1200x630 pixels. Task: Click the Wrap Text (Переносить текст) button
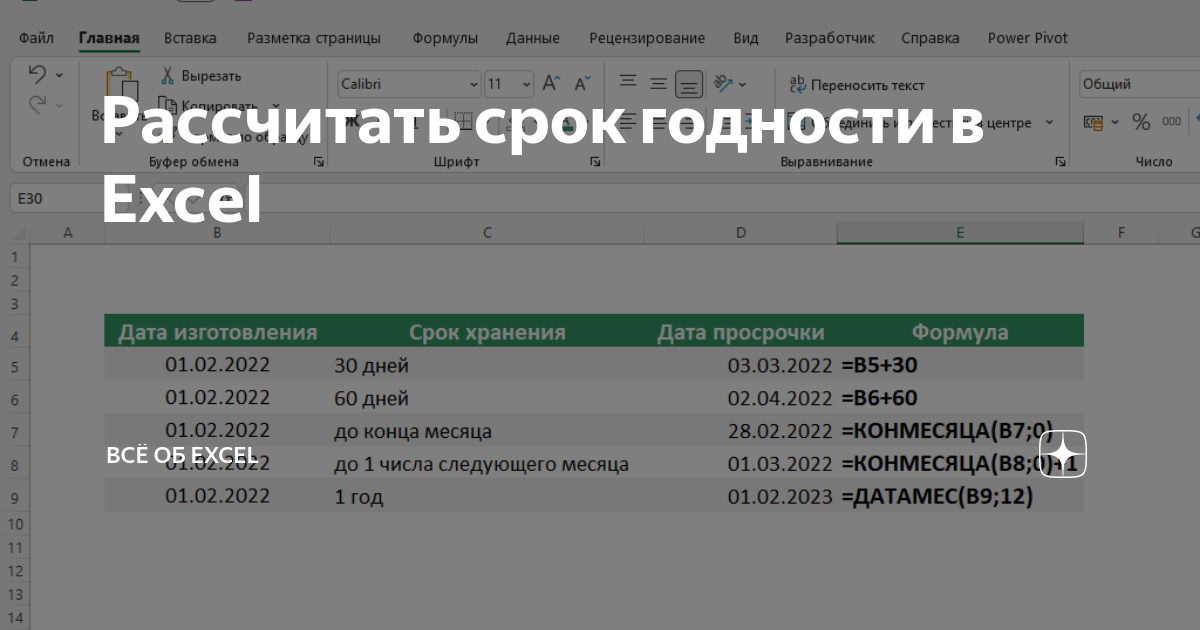pyautogui.click(x=857, y=86)
